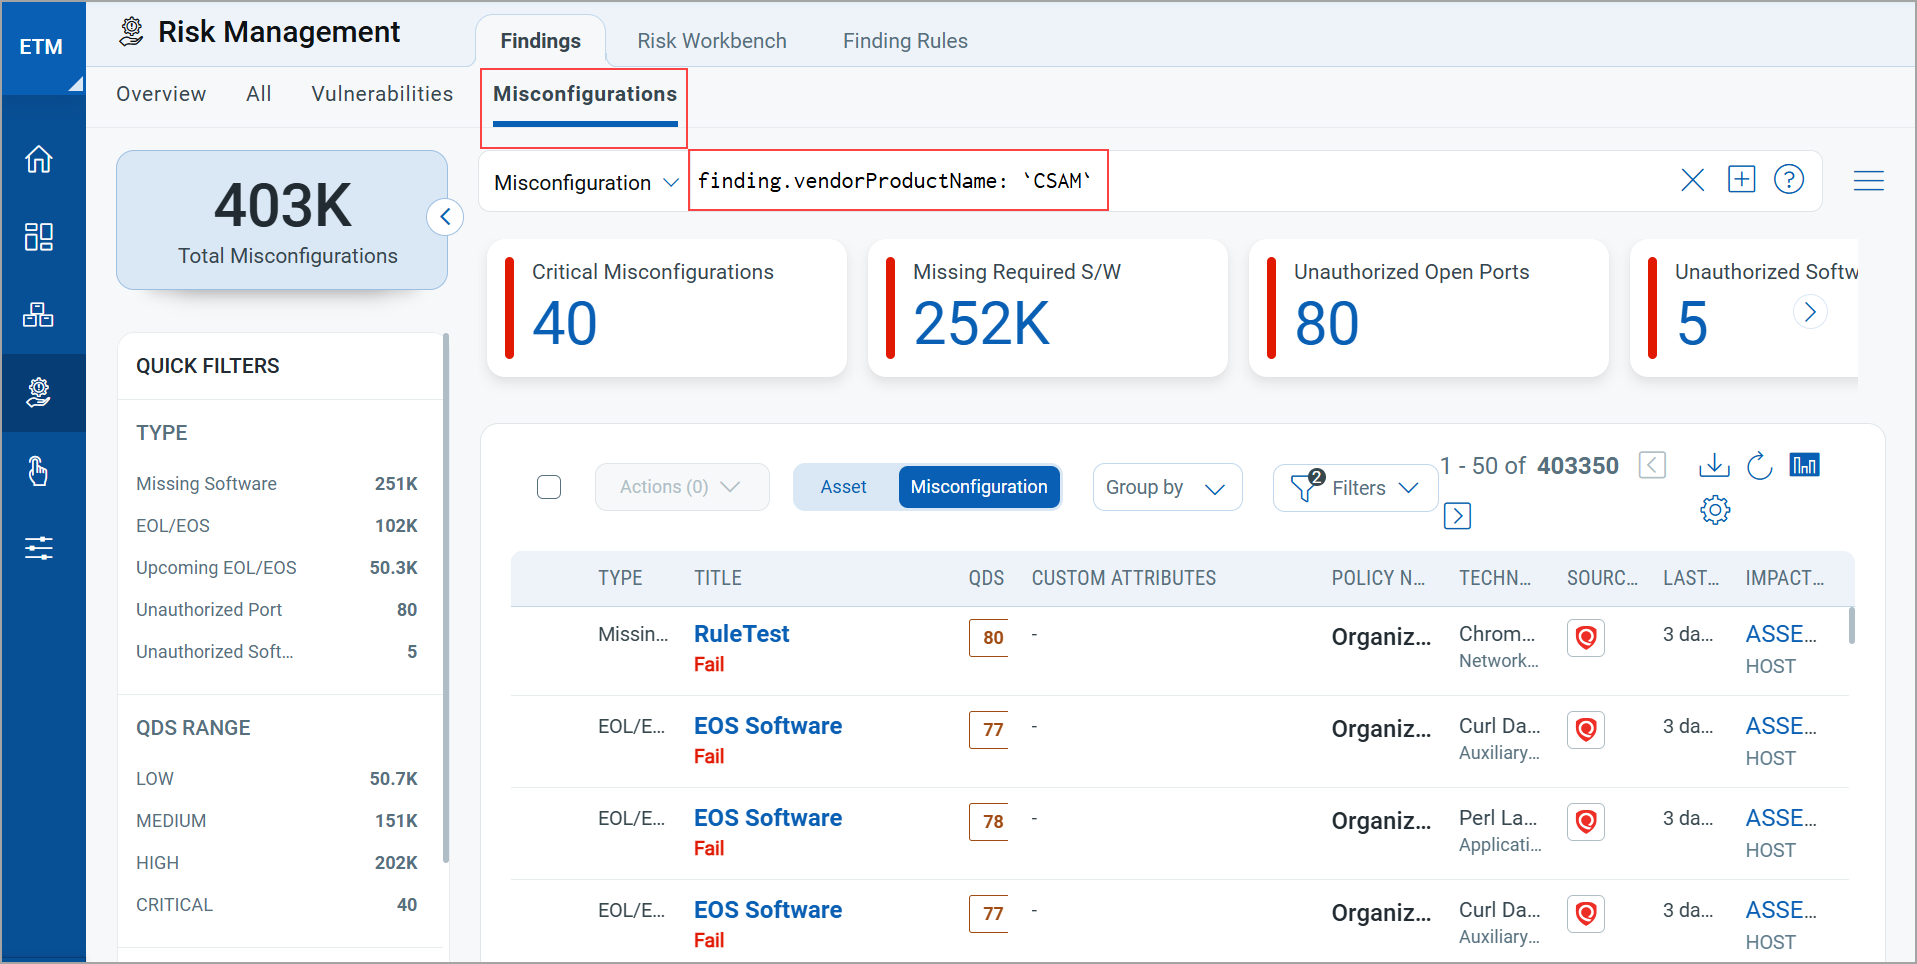Filter by Upcoming EOL/EOS type
Image resolution: width=1917 pixels, height=964 pixels.
pos(277,568)
